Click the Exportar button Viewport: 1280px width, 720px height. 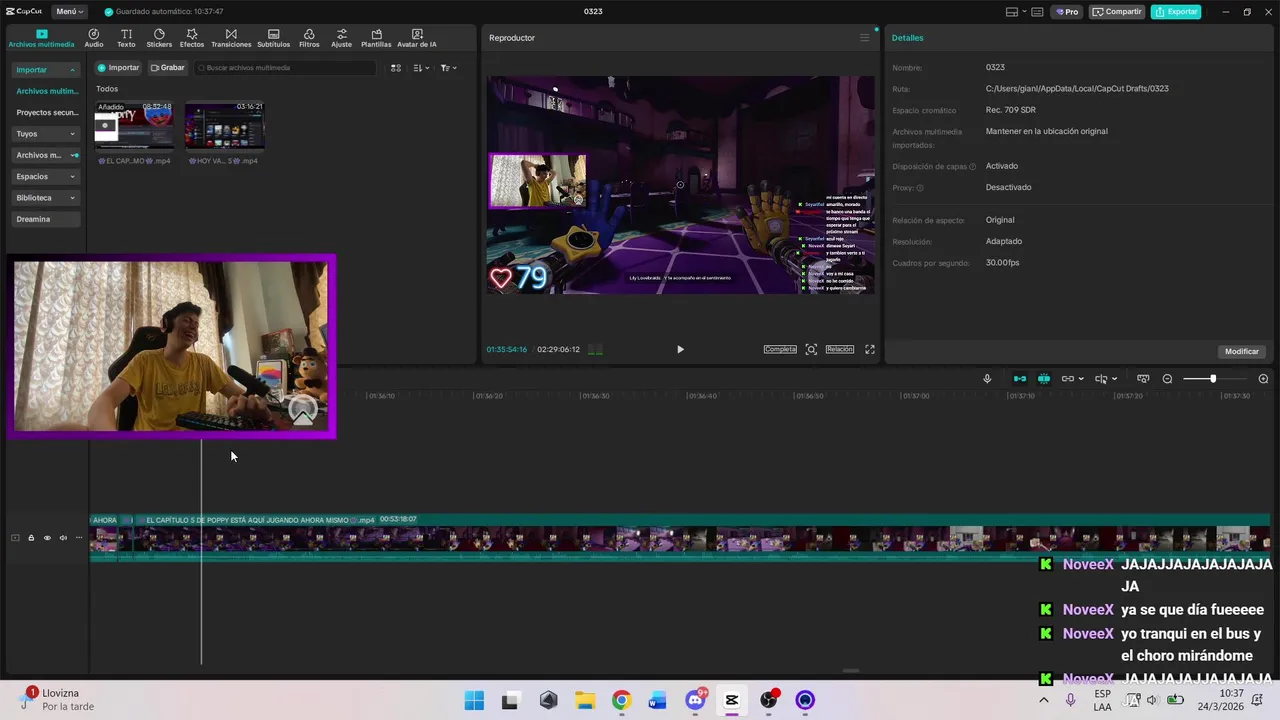click(1176, 12)
